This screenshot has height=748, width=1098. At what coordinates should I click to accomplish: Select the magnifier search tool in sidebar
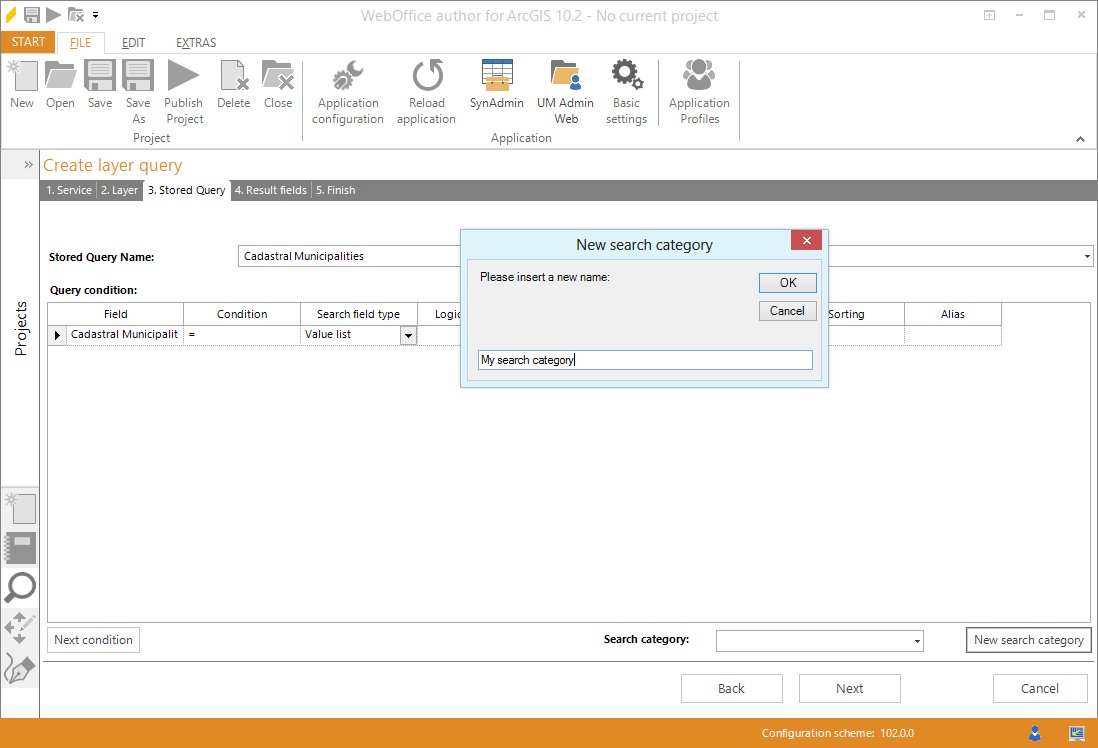[x=20, y=588]
